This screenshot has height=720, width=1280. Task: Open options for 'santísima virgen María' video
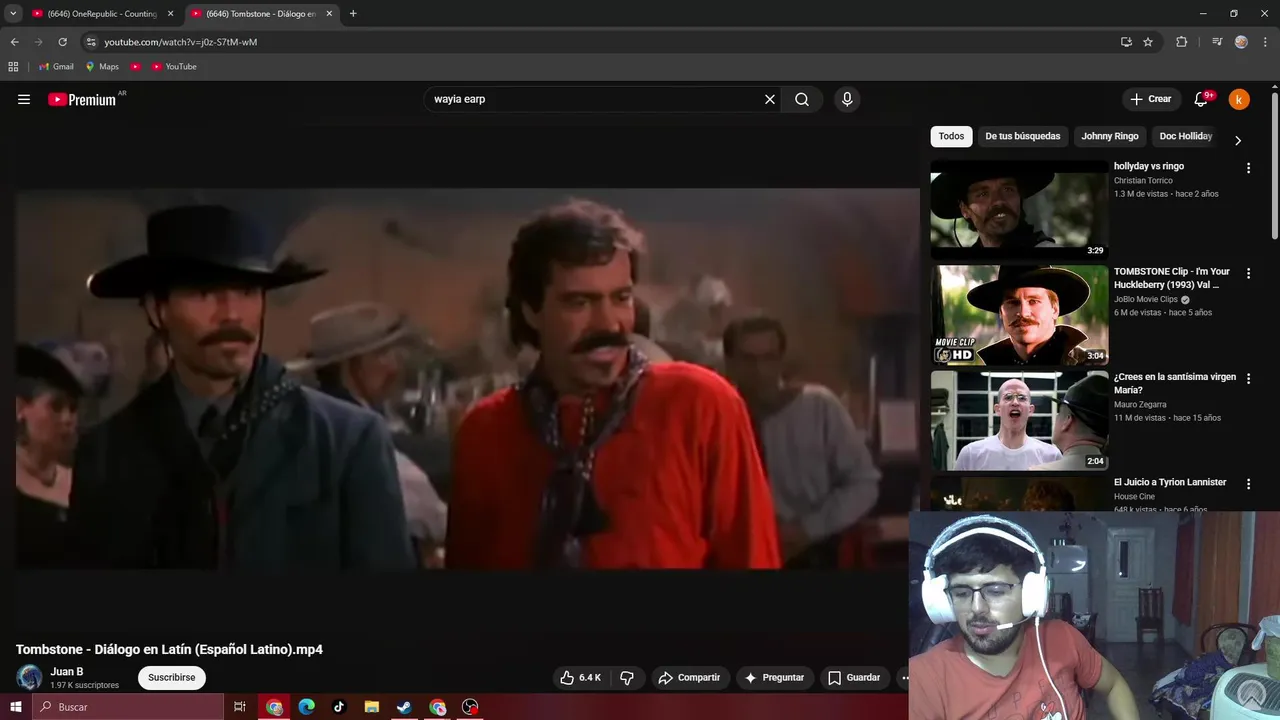click(x=1248, y=379)
